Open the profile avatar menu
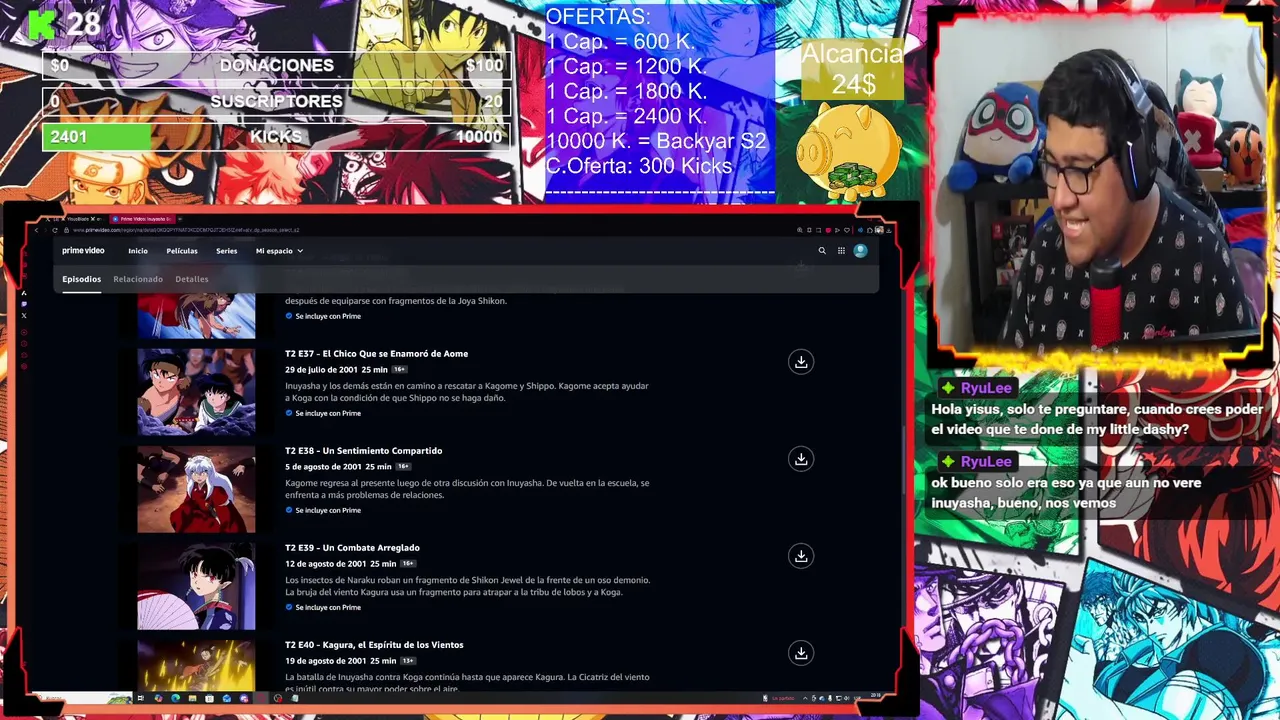This screenshot has height=720, width=1280. (861, 251)
